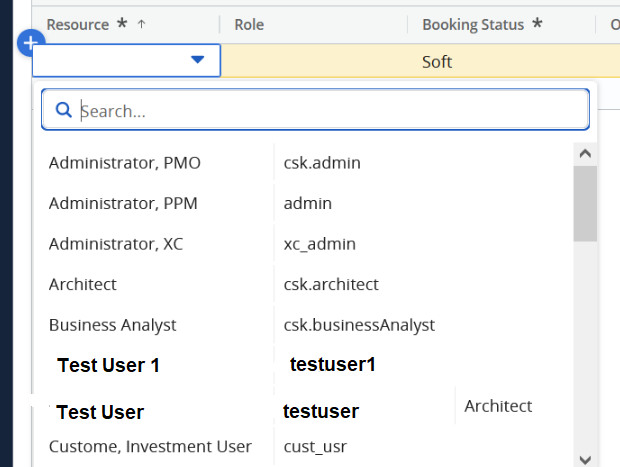Screen dimensions: 620x467
Task: Choose Test User 1 in list
Action: point(108,366)
